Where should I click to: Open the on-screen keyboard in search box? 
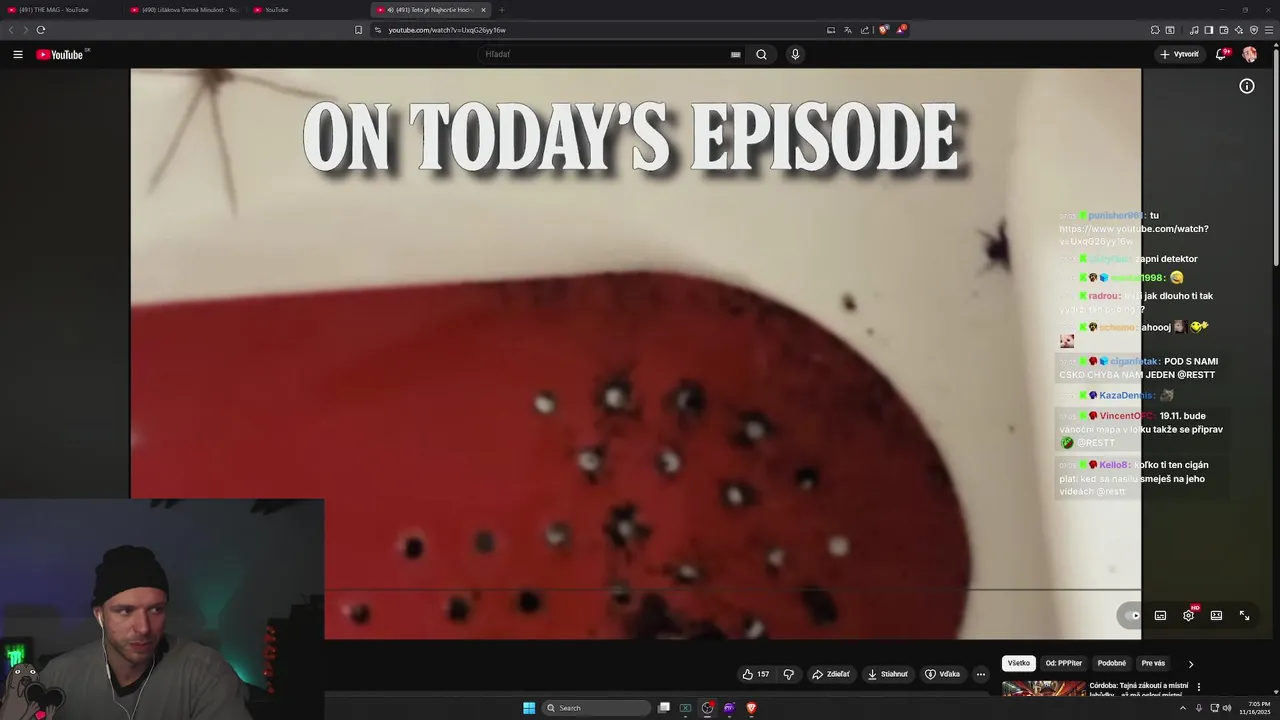[735, 55]
